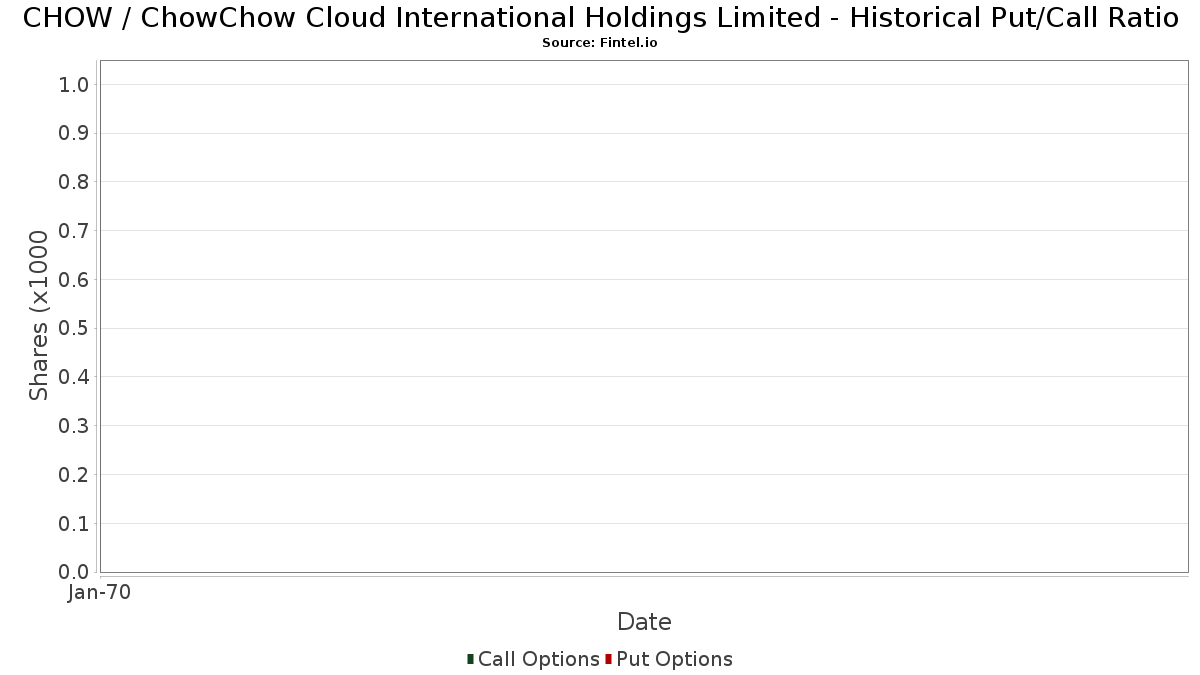Toggle the Put Options series label
The image size is (1200, 675).
point(674,659)
